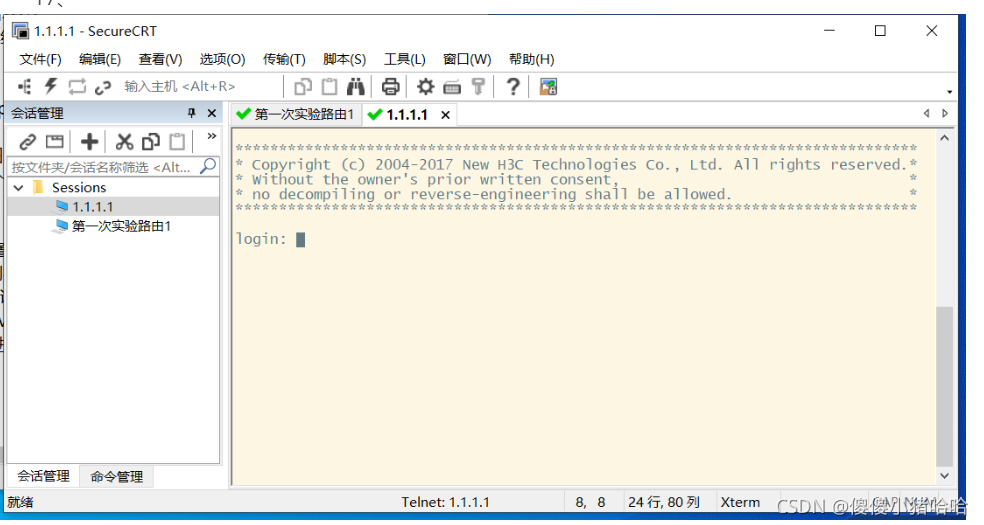The image size is (984, 525).
Task: Collapse the Sessions folder tree
Action: point(19,188)
